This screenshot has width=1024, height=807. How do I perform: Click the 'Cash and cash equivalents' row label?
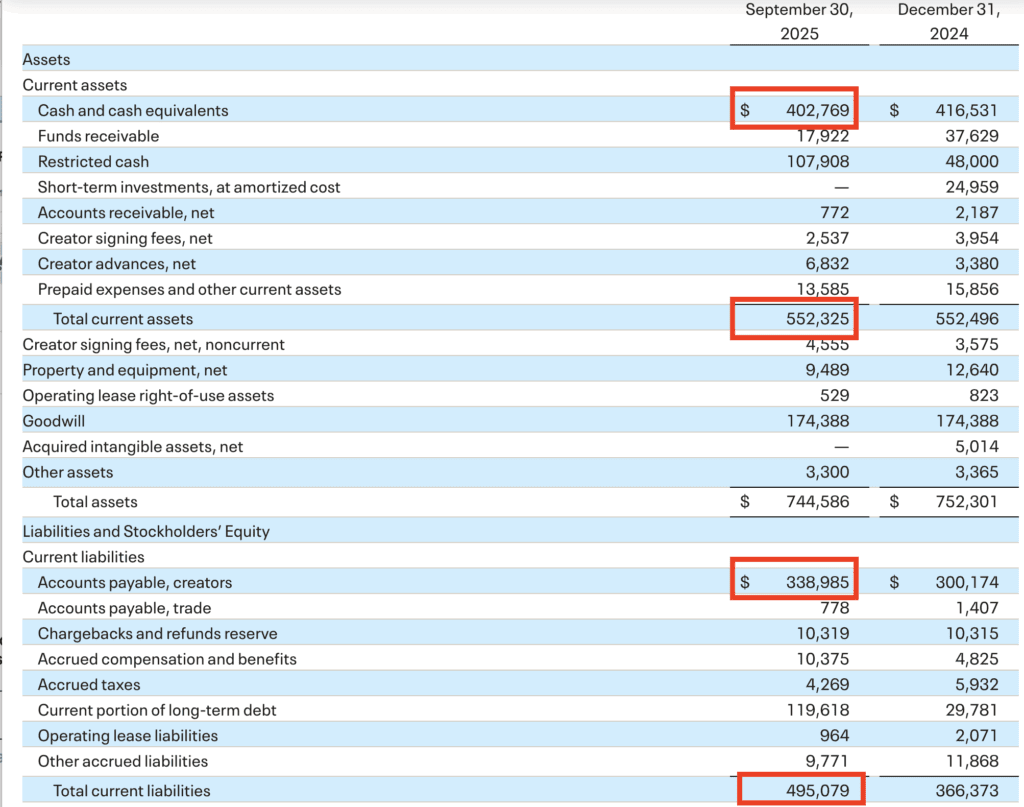(x=133, y=110)
